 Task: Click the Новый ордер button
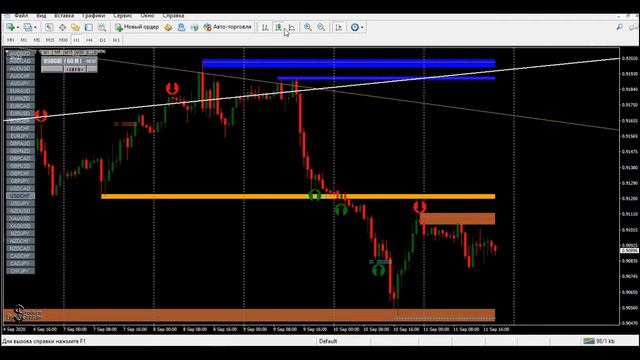coord(137,27)
